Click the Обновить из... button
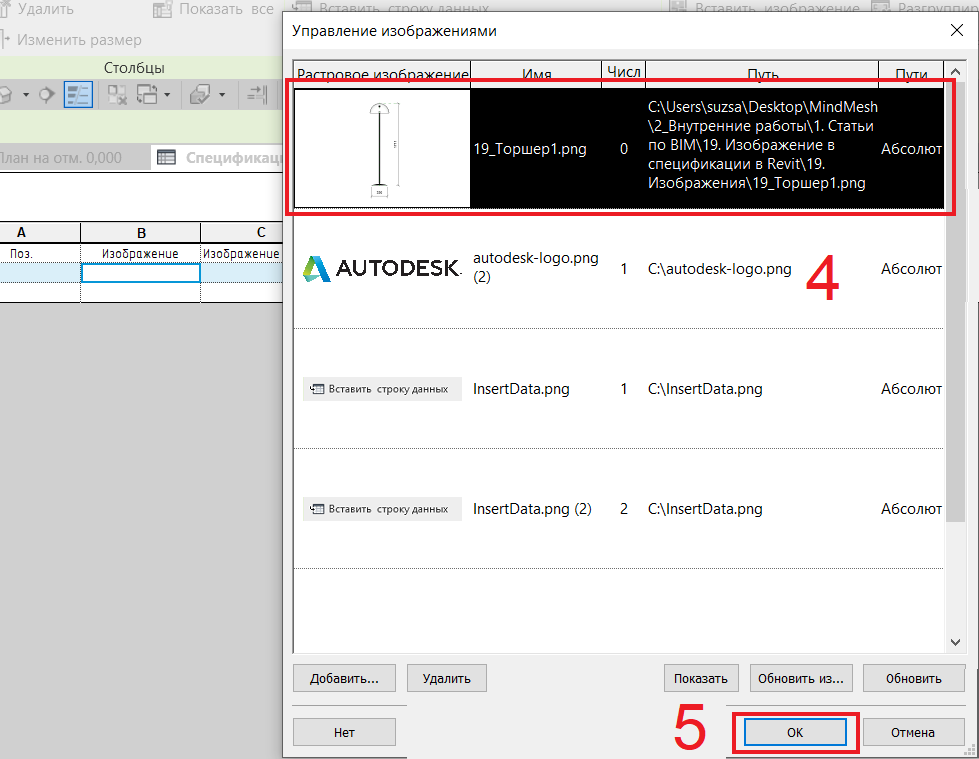 800,678
